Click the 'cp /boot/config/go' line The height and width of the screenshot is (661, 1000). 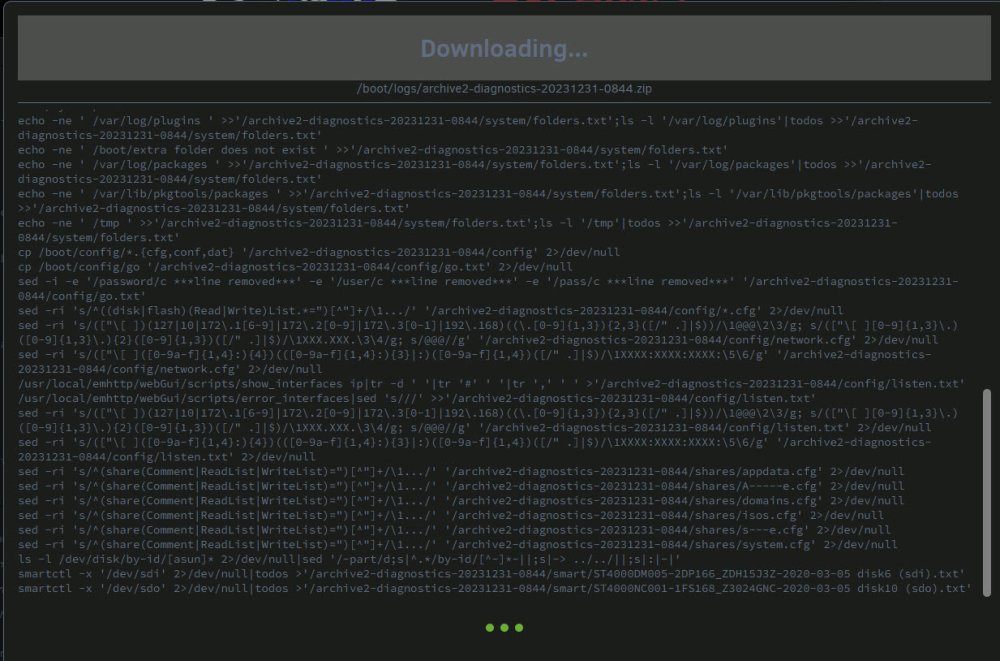295,267
